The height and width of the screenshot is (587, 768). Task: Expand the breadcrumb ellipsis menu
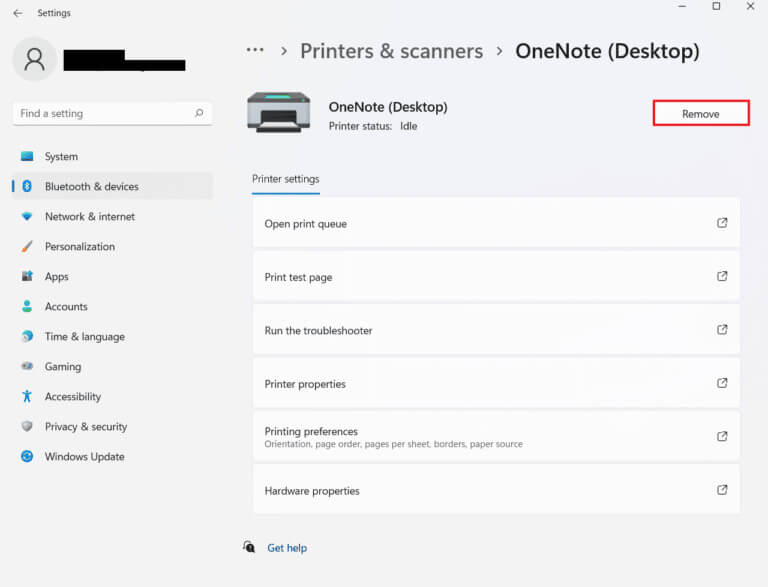[x=255, y=50]
